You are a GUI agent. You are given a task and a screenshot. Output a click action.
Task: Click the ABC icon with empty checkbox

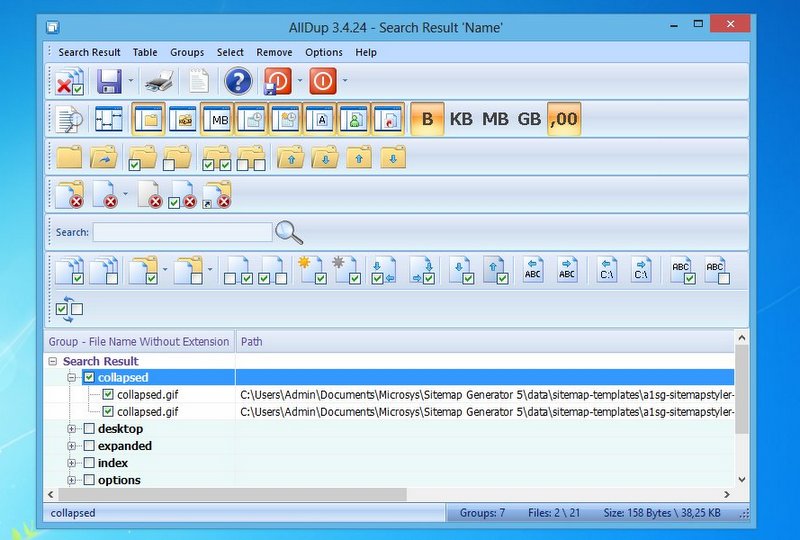[x=716, y=271]
